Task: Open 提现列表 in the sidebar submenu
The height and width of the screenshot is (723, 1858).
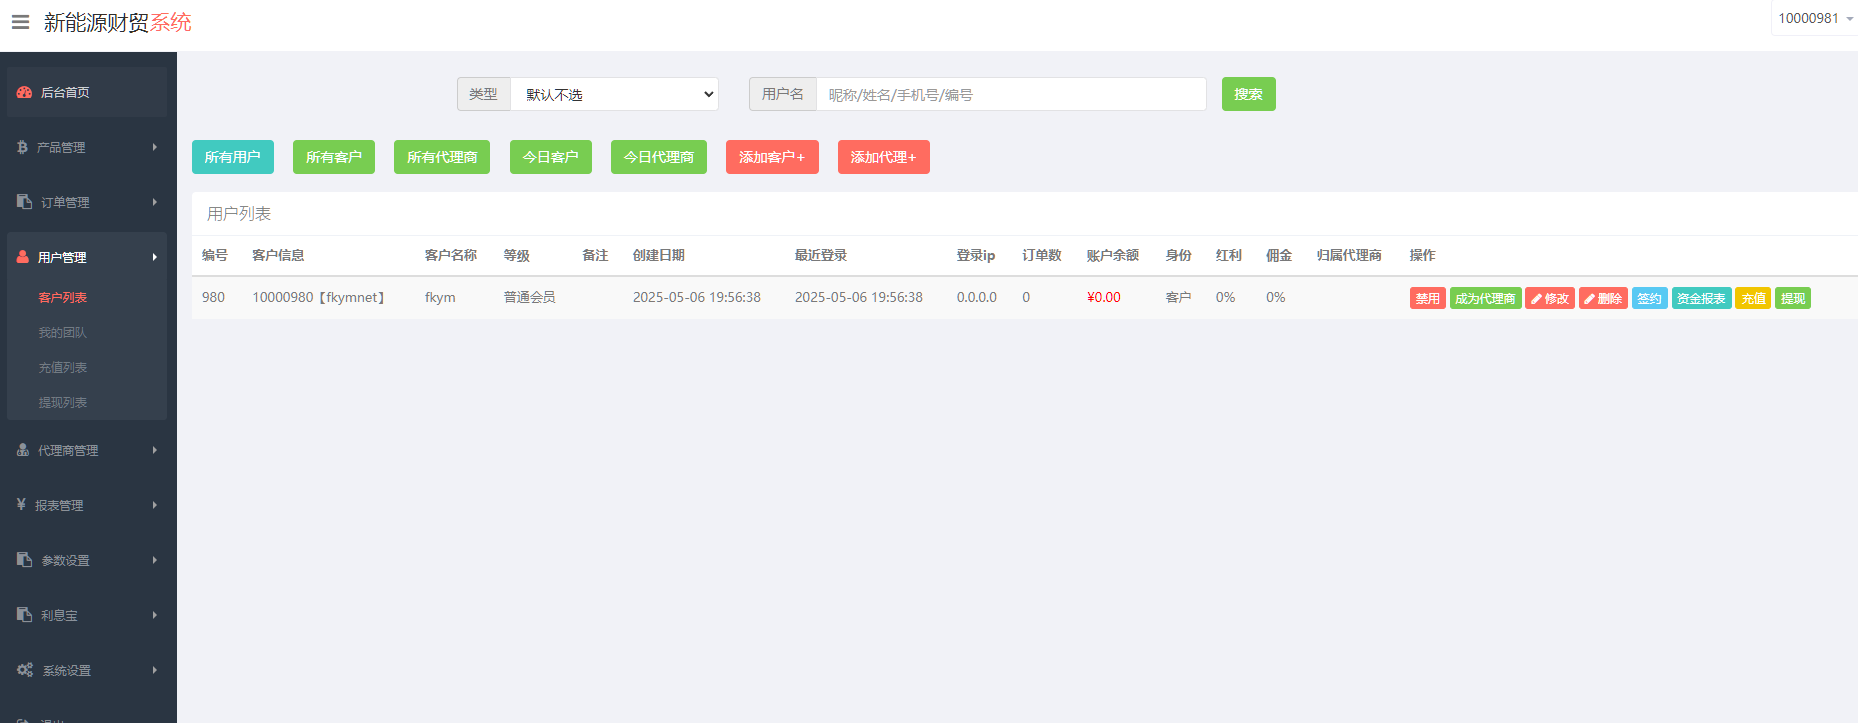Action: 62,402
